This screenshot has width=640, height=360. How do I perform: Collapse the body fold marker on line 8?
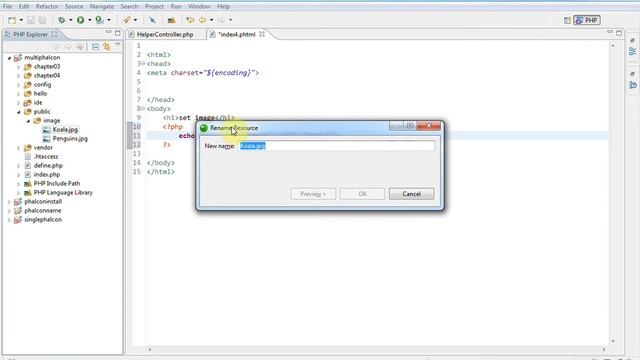coord(143,109)
